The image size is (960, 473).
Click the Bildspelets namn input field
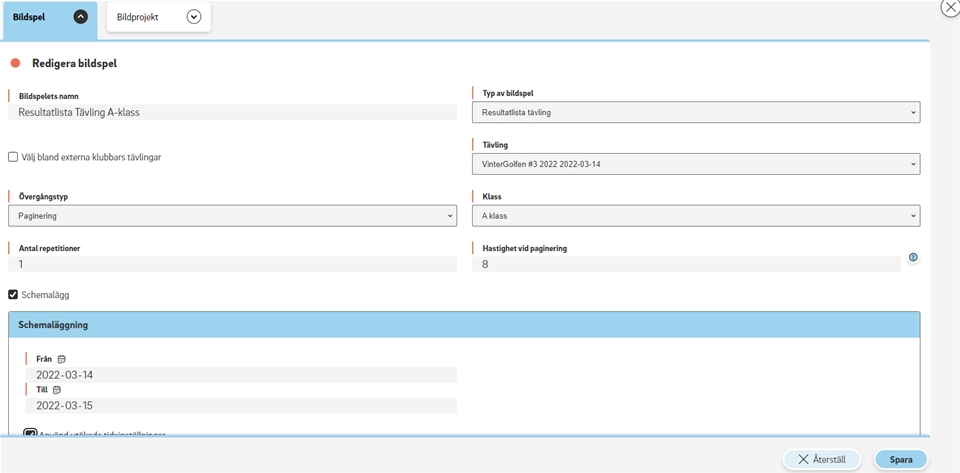tap(232, 113)
